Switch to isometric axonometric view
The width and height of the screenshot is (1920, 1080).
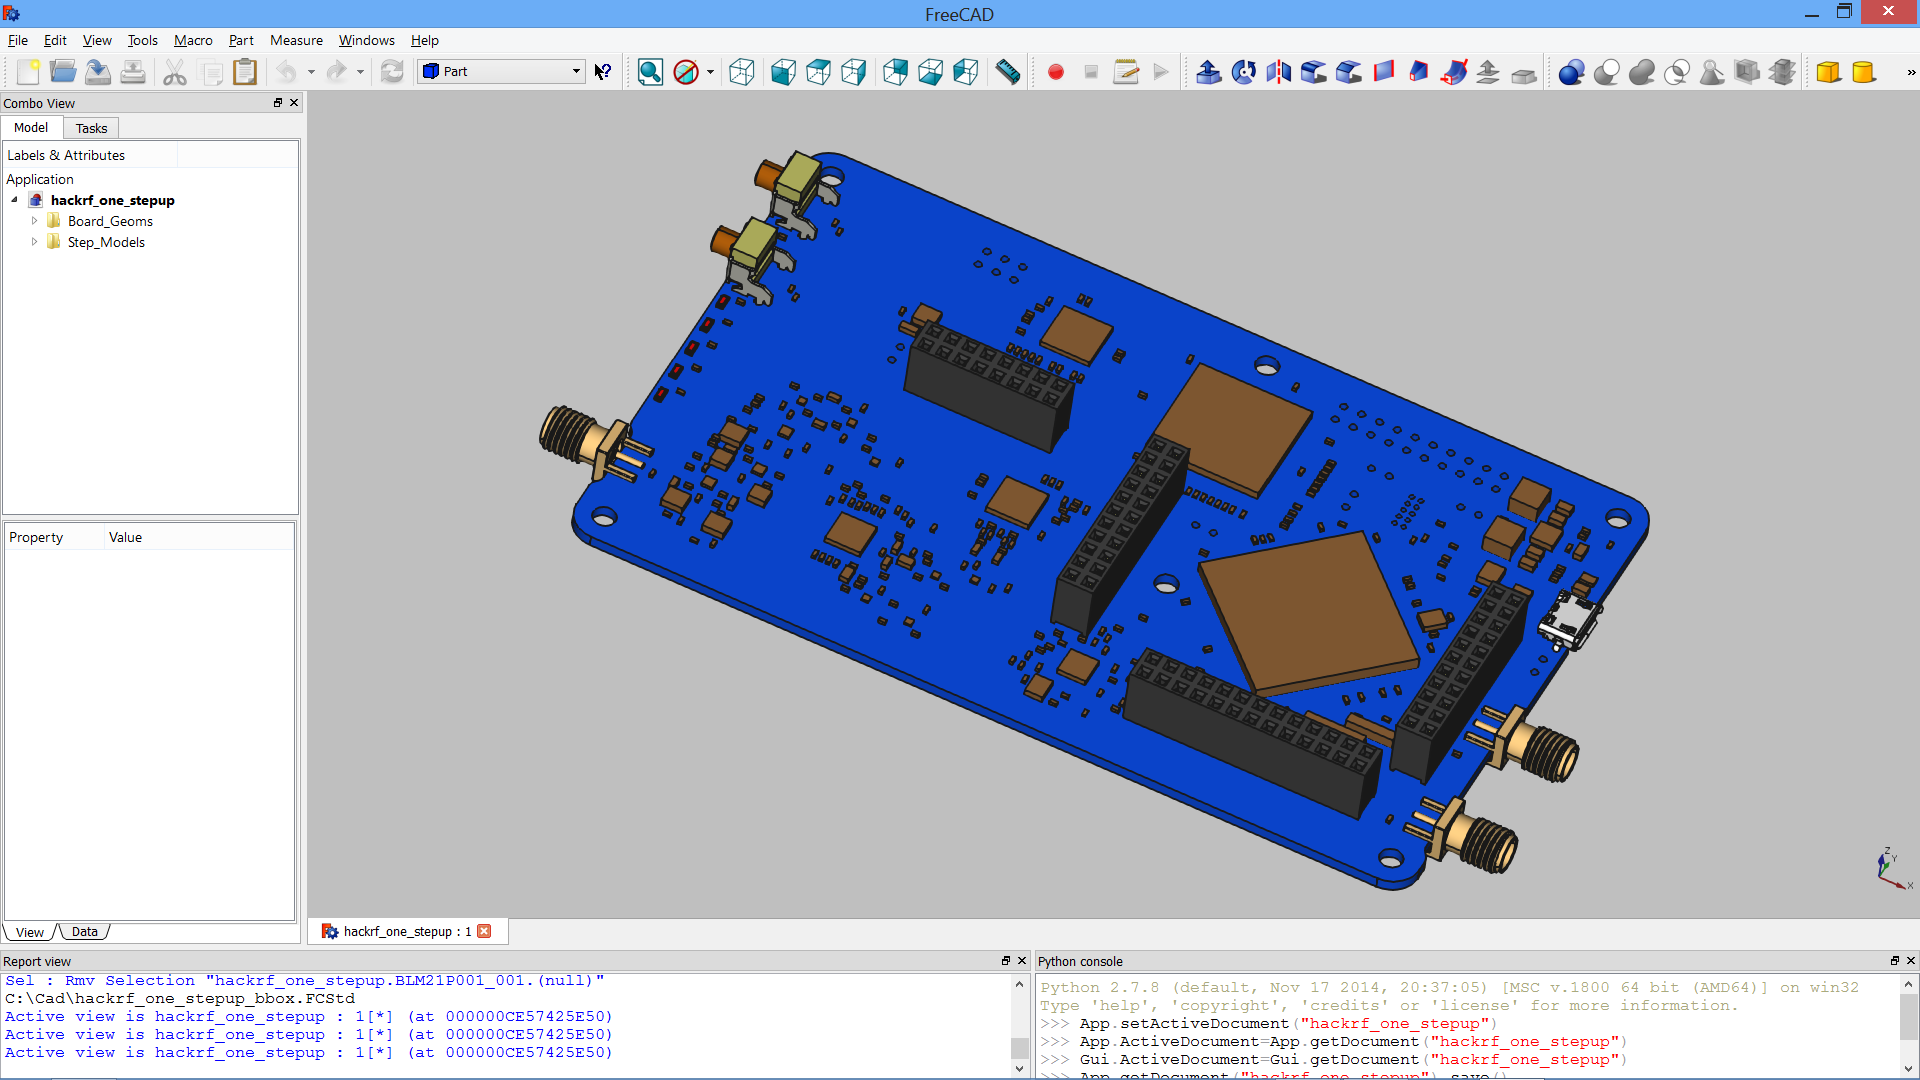click(x=742, y=72)
